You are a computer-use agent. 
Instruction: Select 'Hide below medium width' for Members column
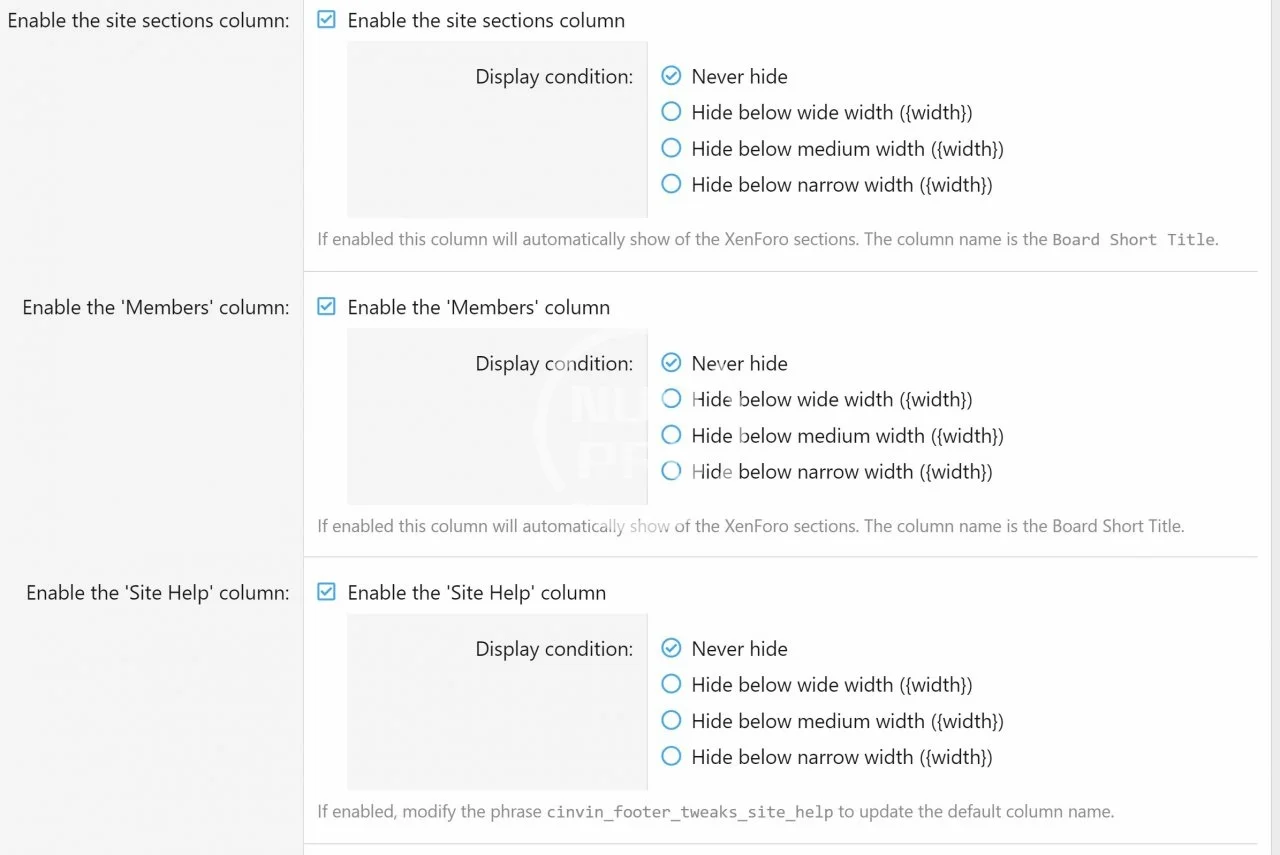tap(671, 435)
